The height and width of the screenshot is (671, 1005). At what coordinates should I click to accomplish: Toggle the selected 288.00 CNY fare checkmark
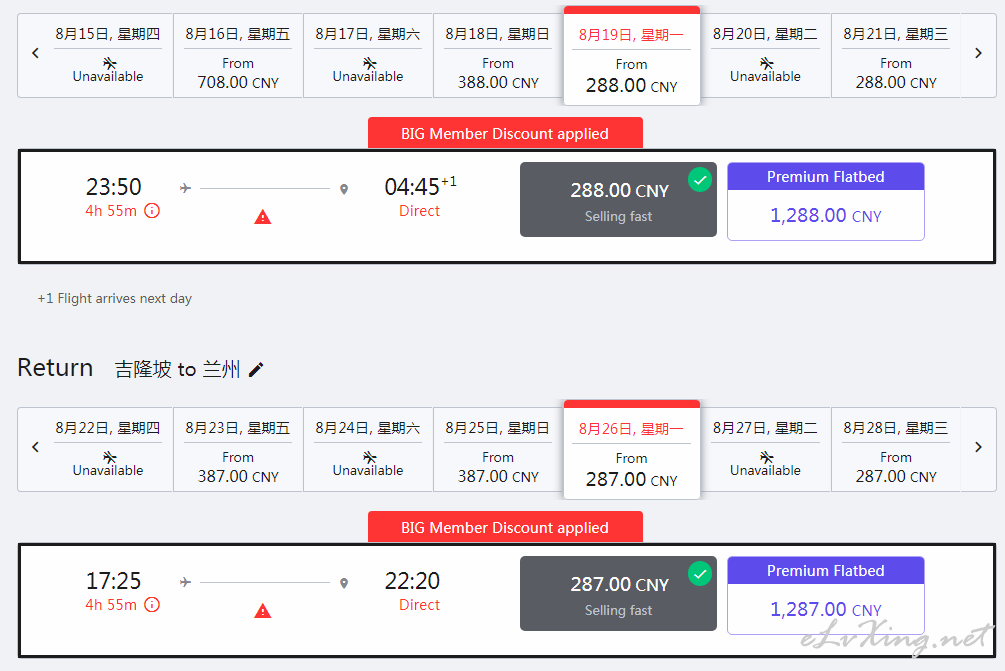(x=701, y=180)
